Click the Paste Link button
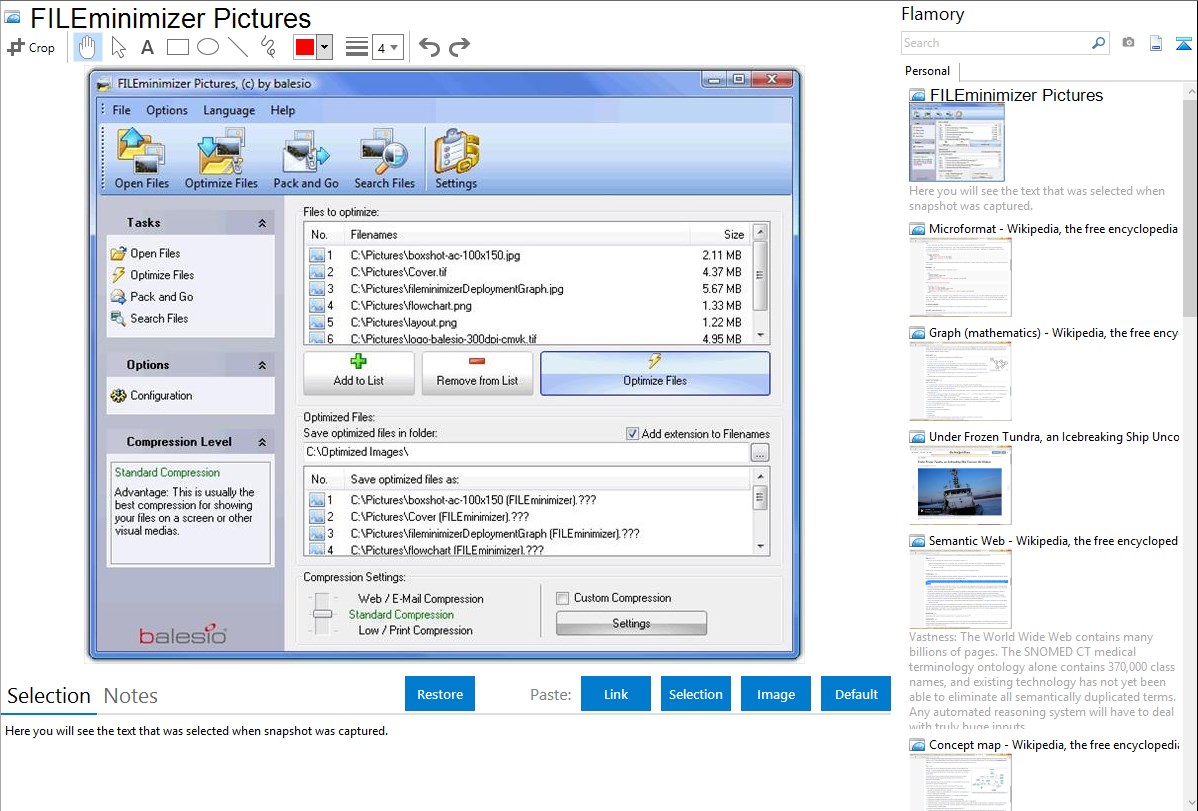The width and height of the screenshot is (1198, 811). coord(616,694)
